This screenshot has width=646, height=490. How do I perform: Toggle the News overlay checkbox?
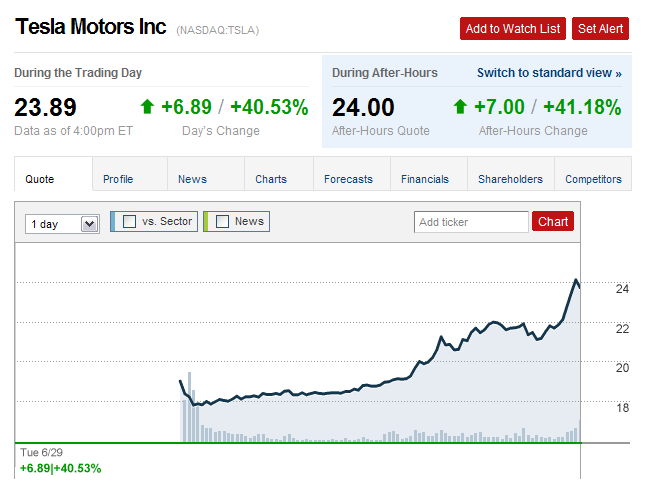pos(223,222)
